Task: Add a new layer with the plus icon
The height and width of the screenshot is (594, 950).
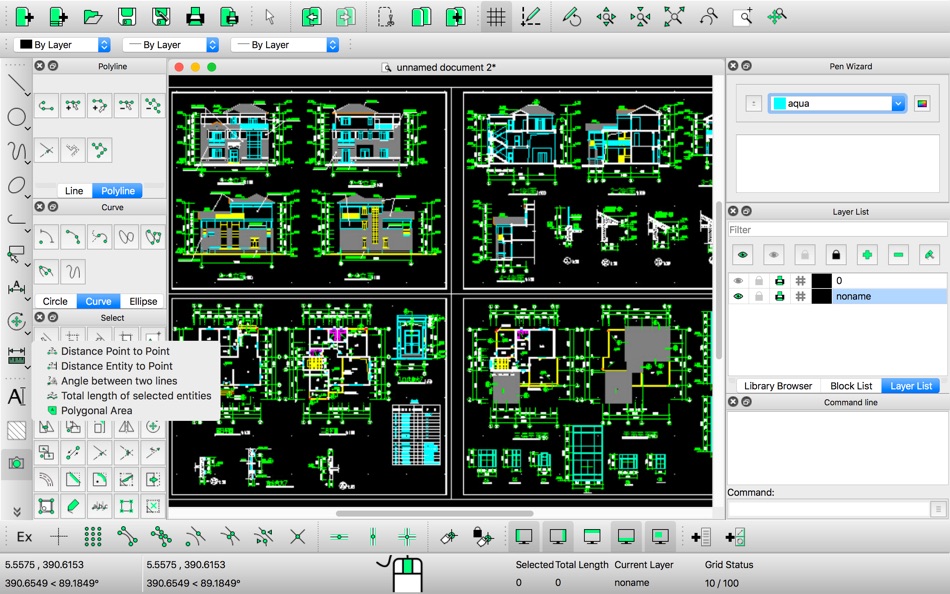Action: click(x=867, y=255)
